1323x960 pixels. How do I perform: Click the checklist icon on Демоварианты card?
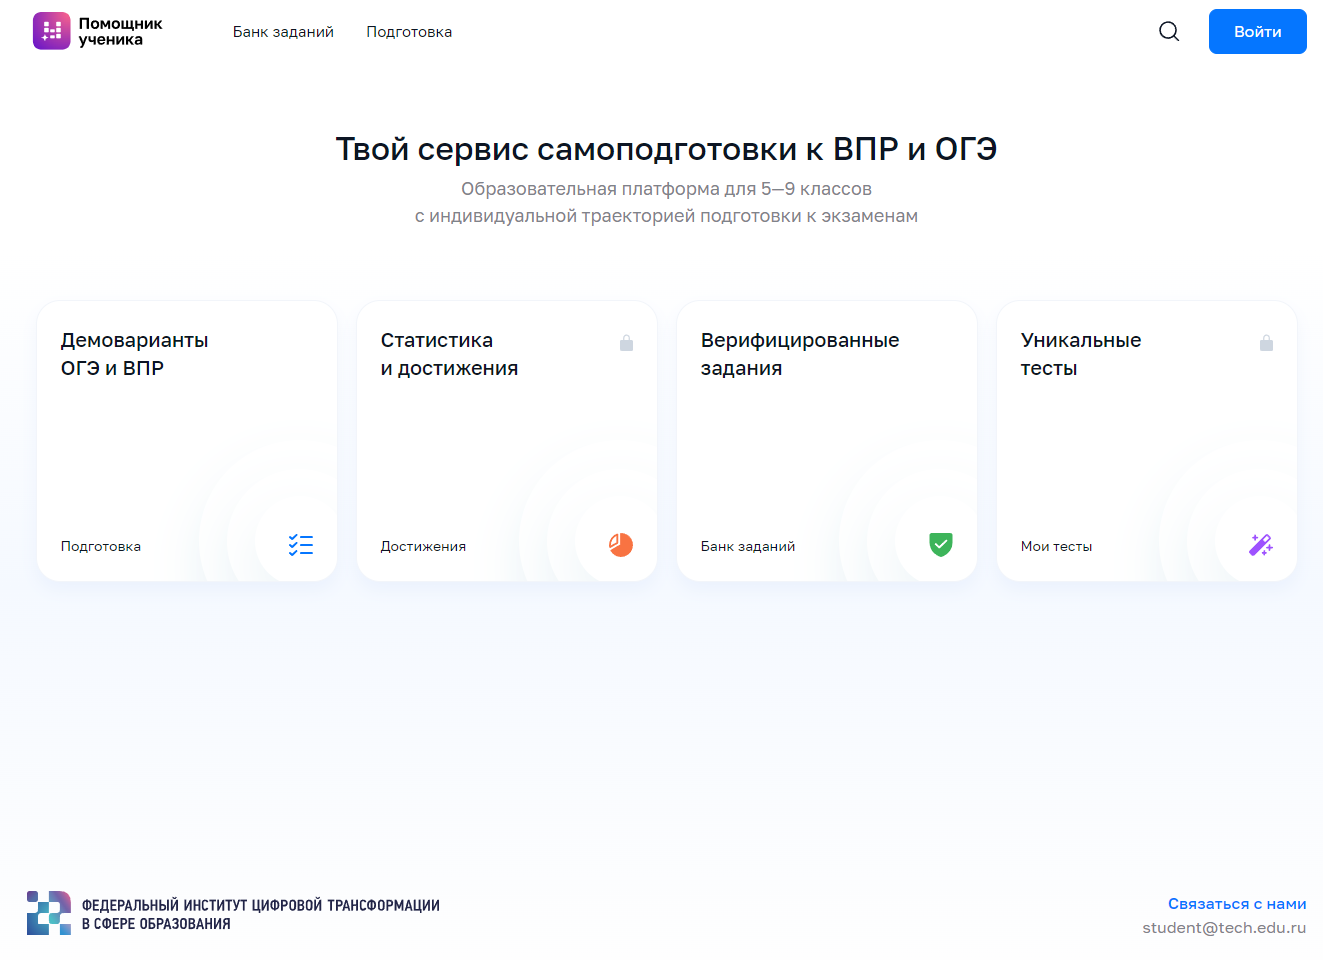pyautogui.click(x=299, y=545)
